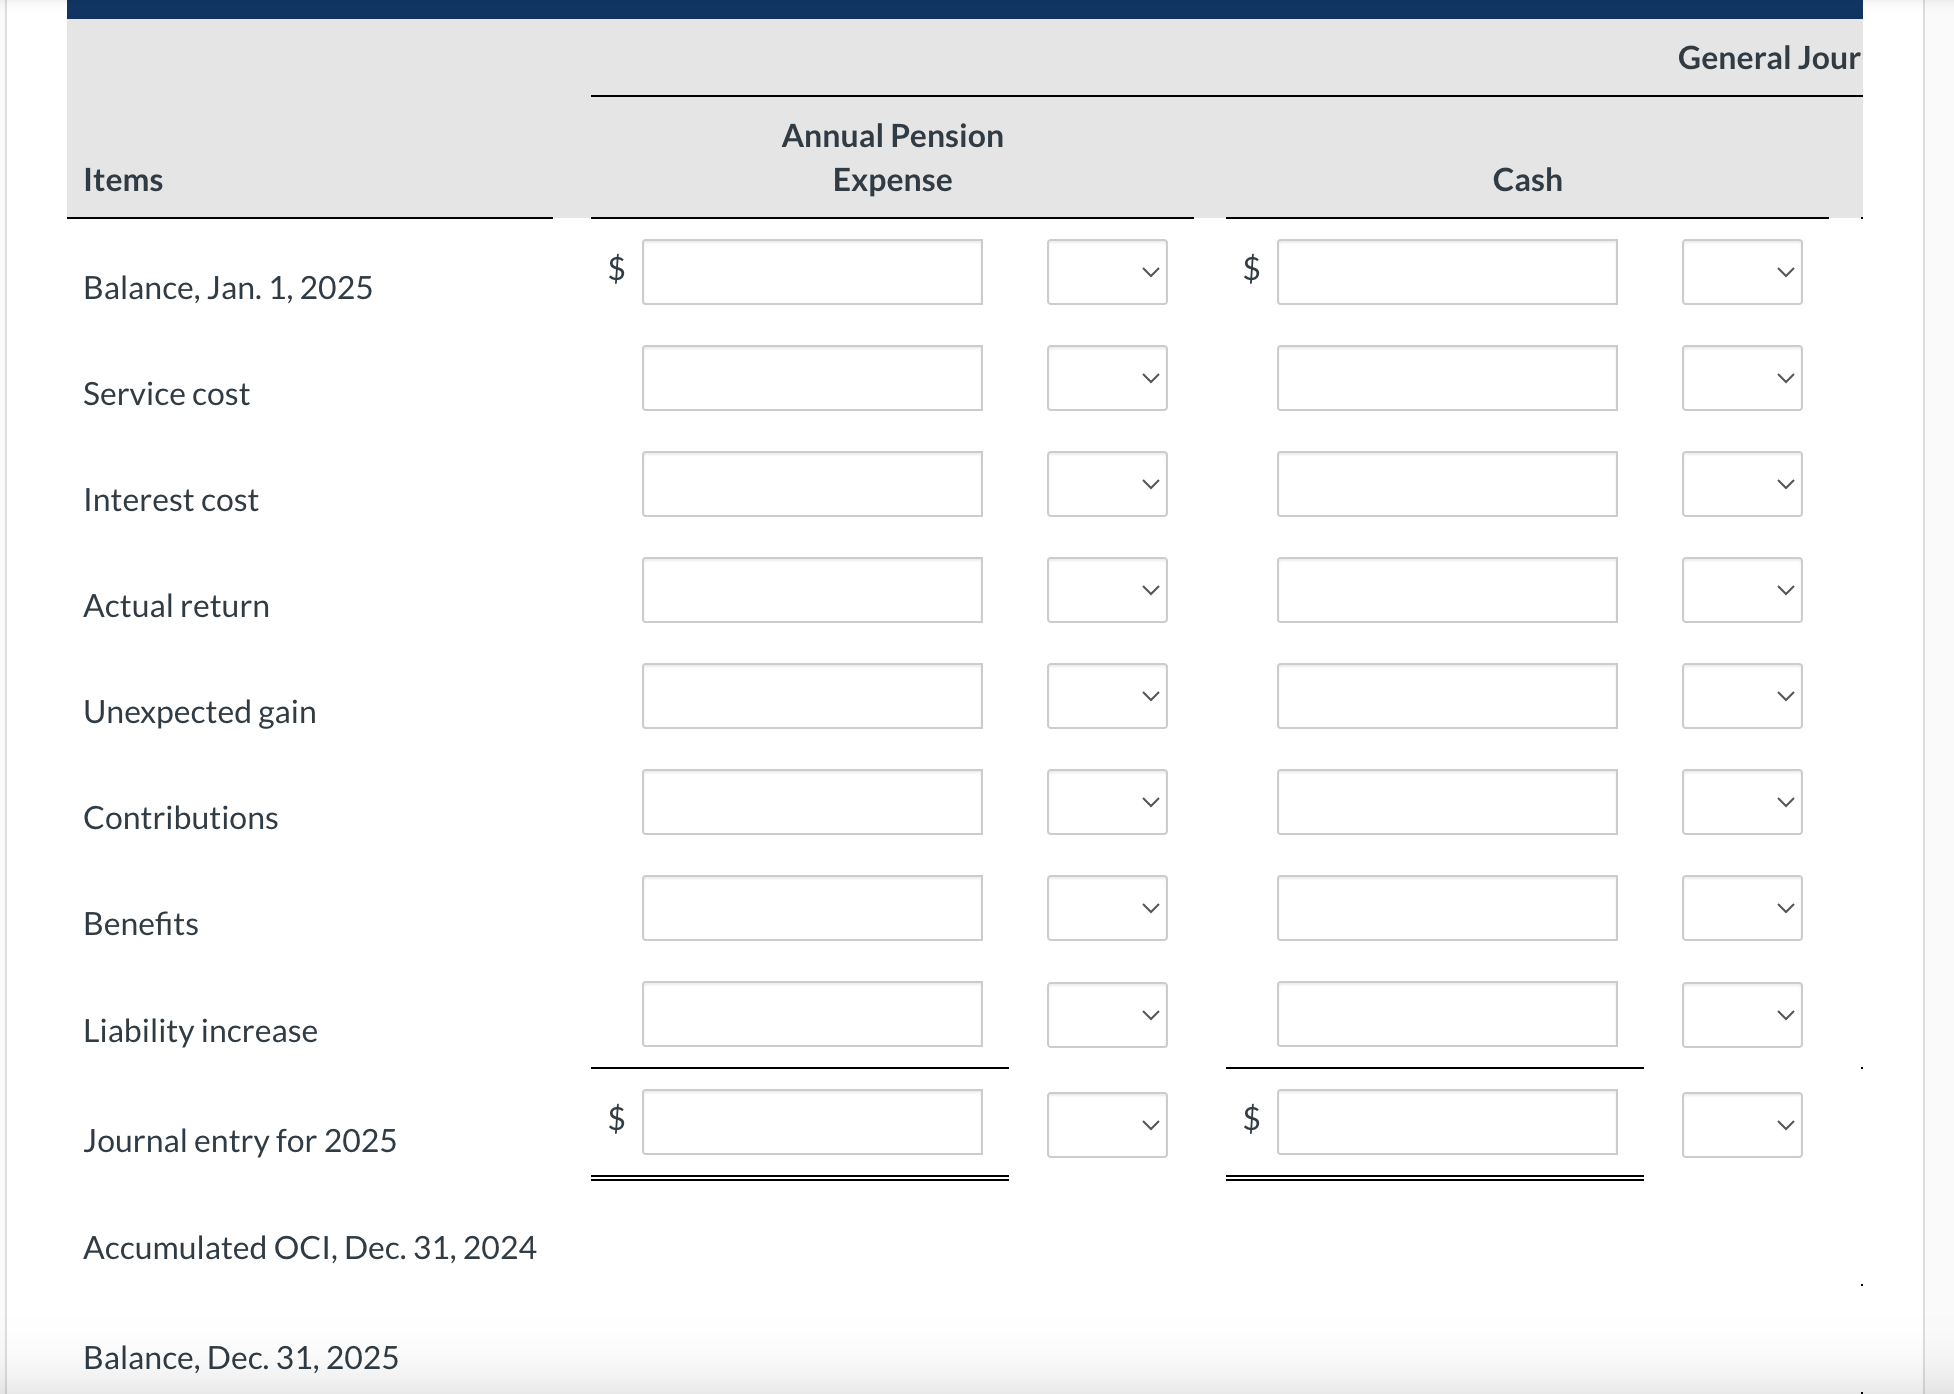Open the Annual Pension Expense dropdown for Balance, Jan. 1, 2025
The image size is (1954, 1394).
[1106, 271]
